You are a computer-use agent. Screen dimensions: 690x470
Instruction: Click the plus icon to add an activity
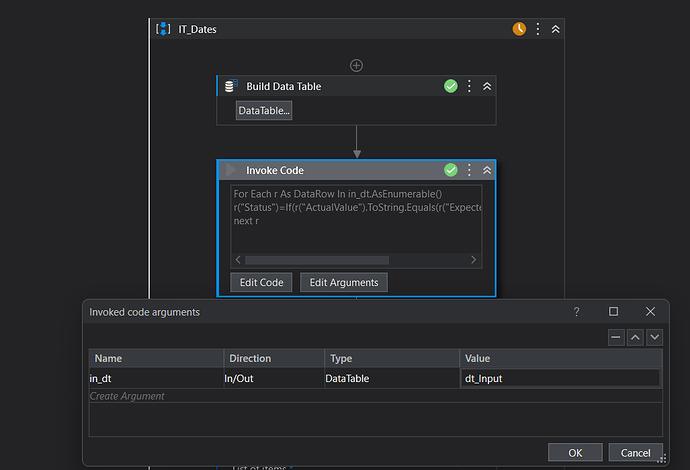click(x=356, y=66)
